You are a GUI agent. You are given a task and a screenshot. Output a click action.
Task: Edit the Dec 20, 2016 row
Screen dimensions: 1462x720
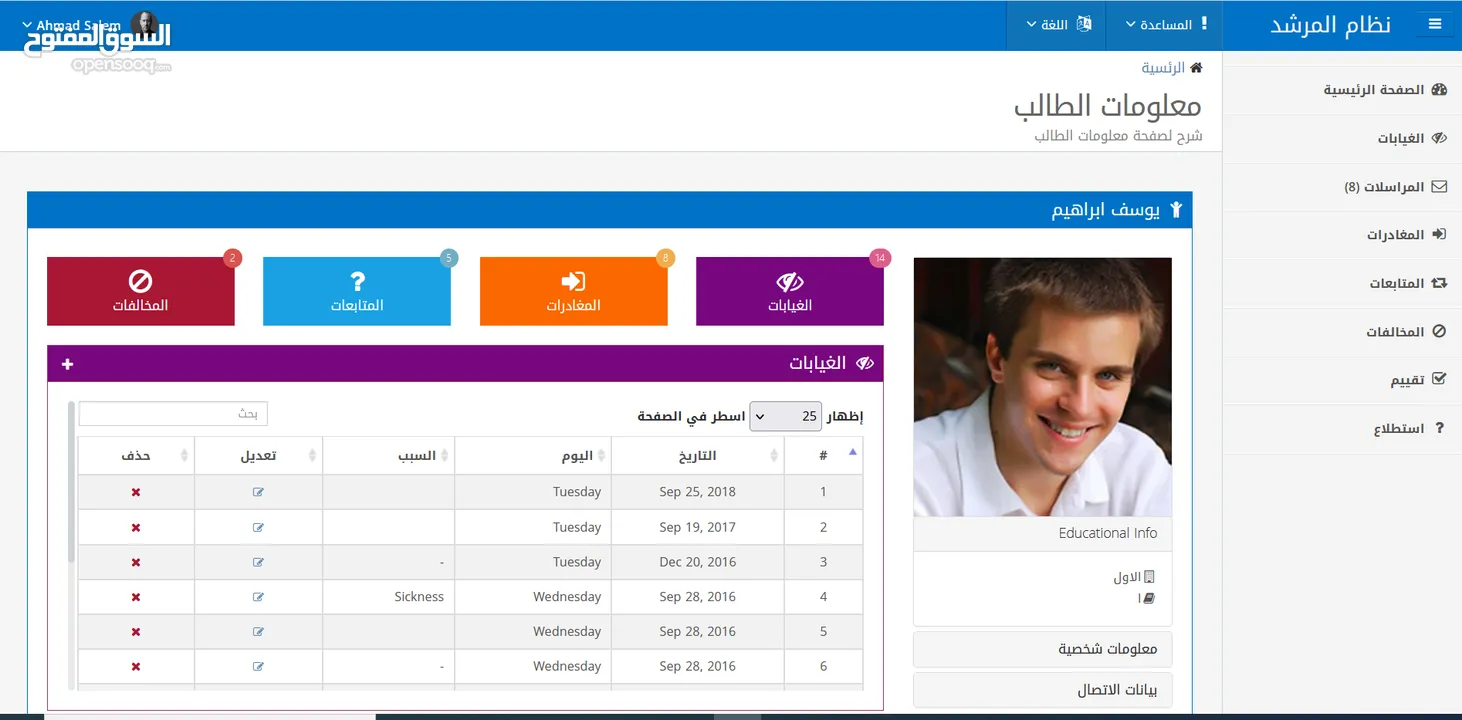tap(258, 562)
